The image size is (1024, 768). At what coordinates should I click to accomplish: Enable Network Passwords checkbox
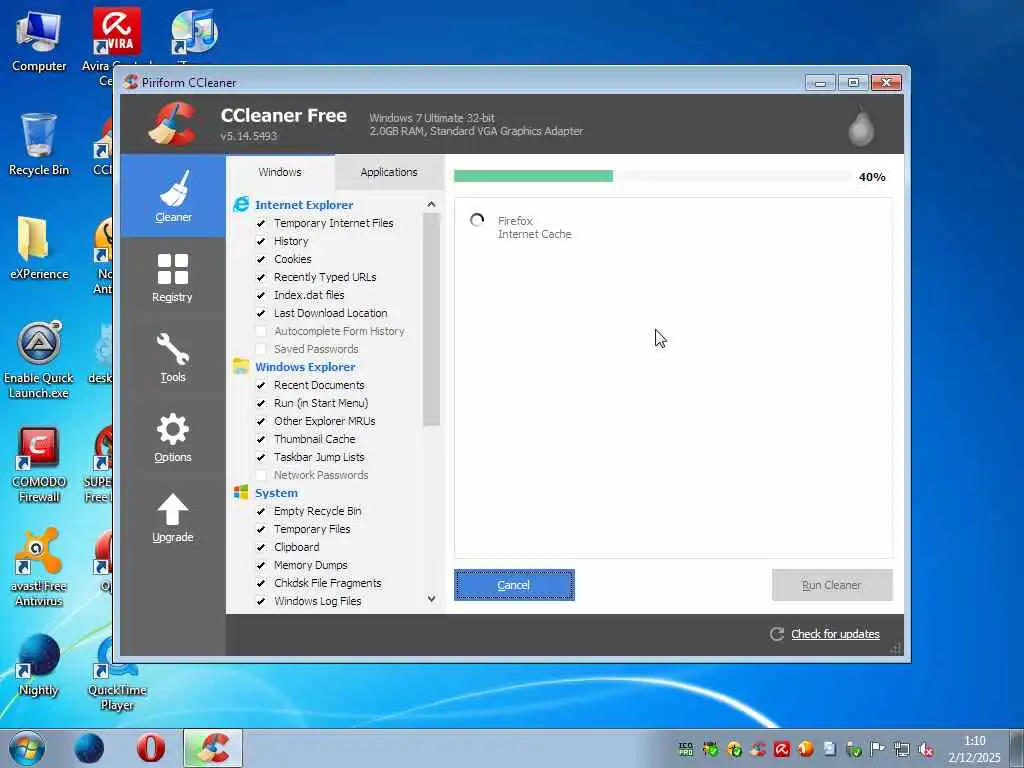pyautogui.click(x=261, y=475)
